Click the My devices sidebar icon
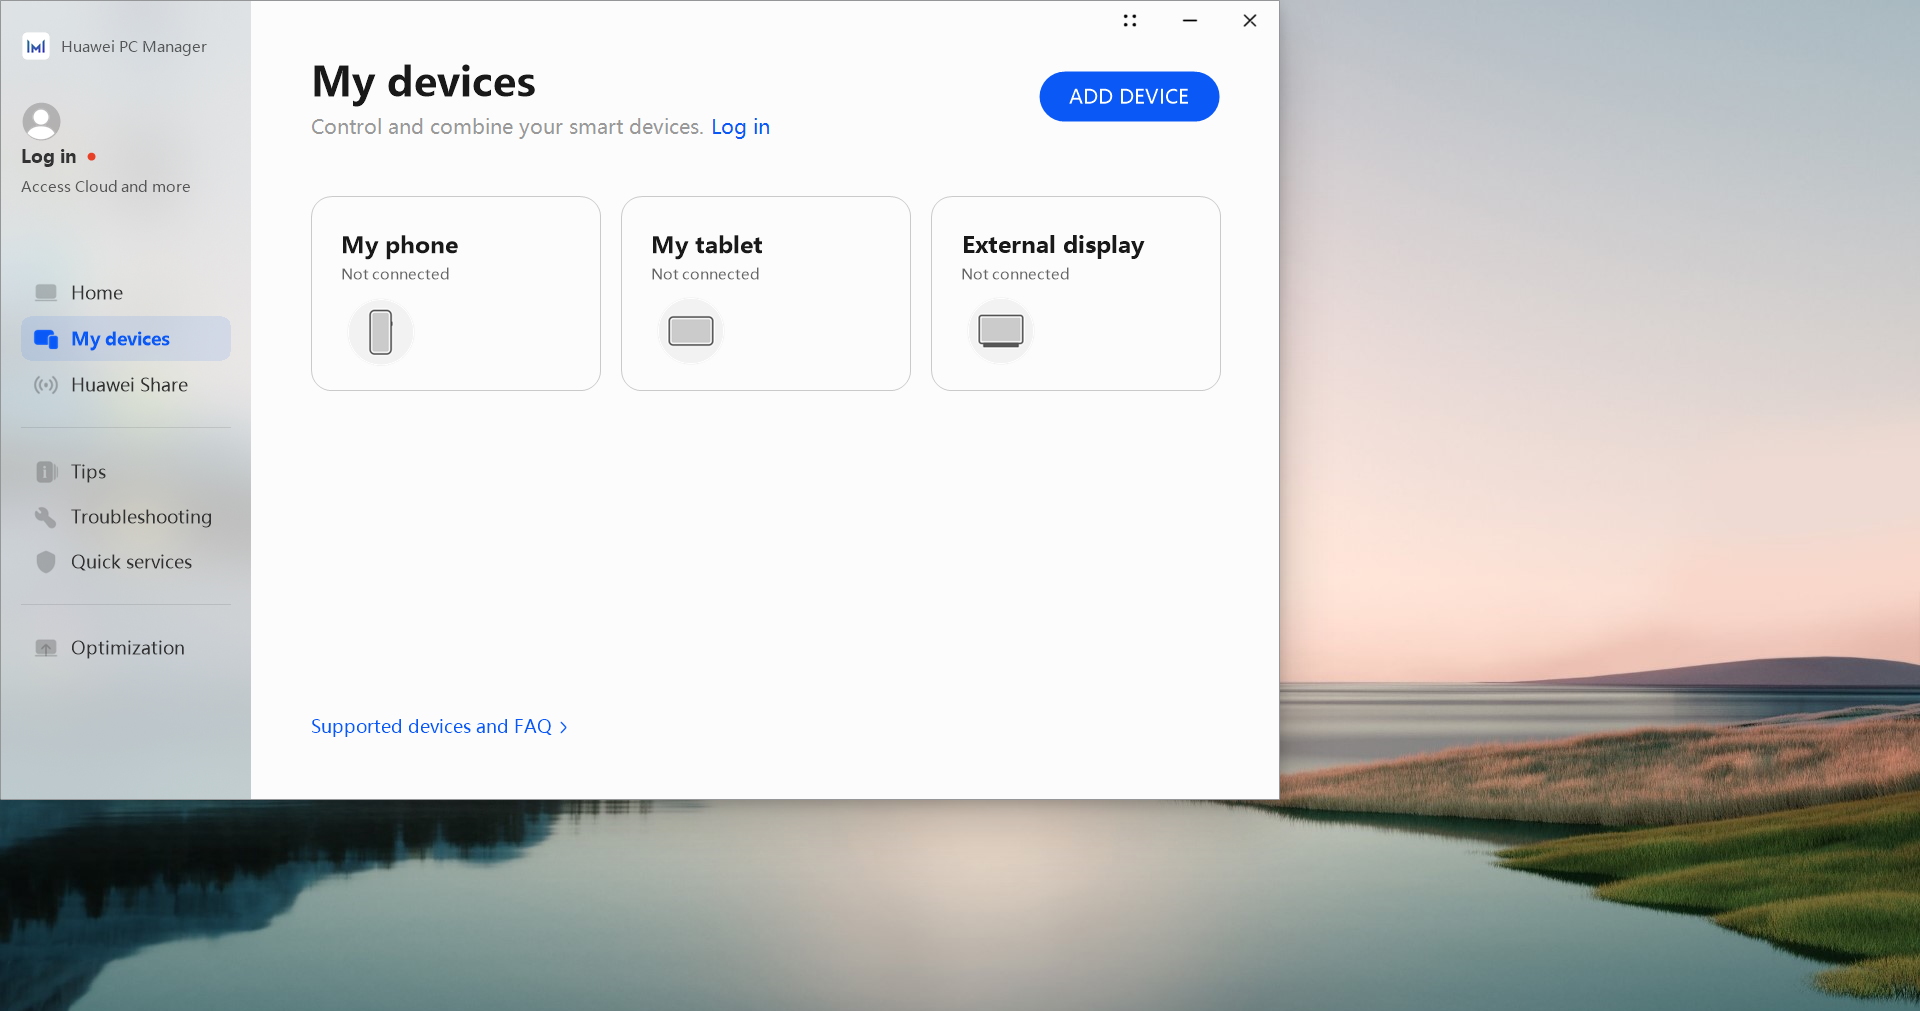The image size is (1920, 1011). [x=46, y=339]
